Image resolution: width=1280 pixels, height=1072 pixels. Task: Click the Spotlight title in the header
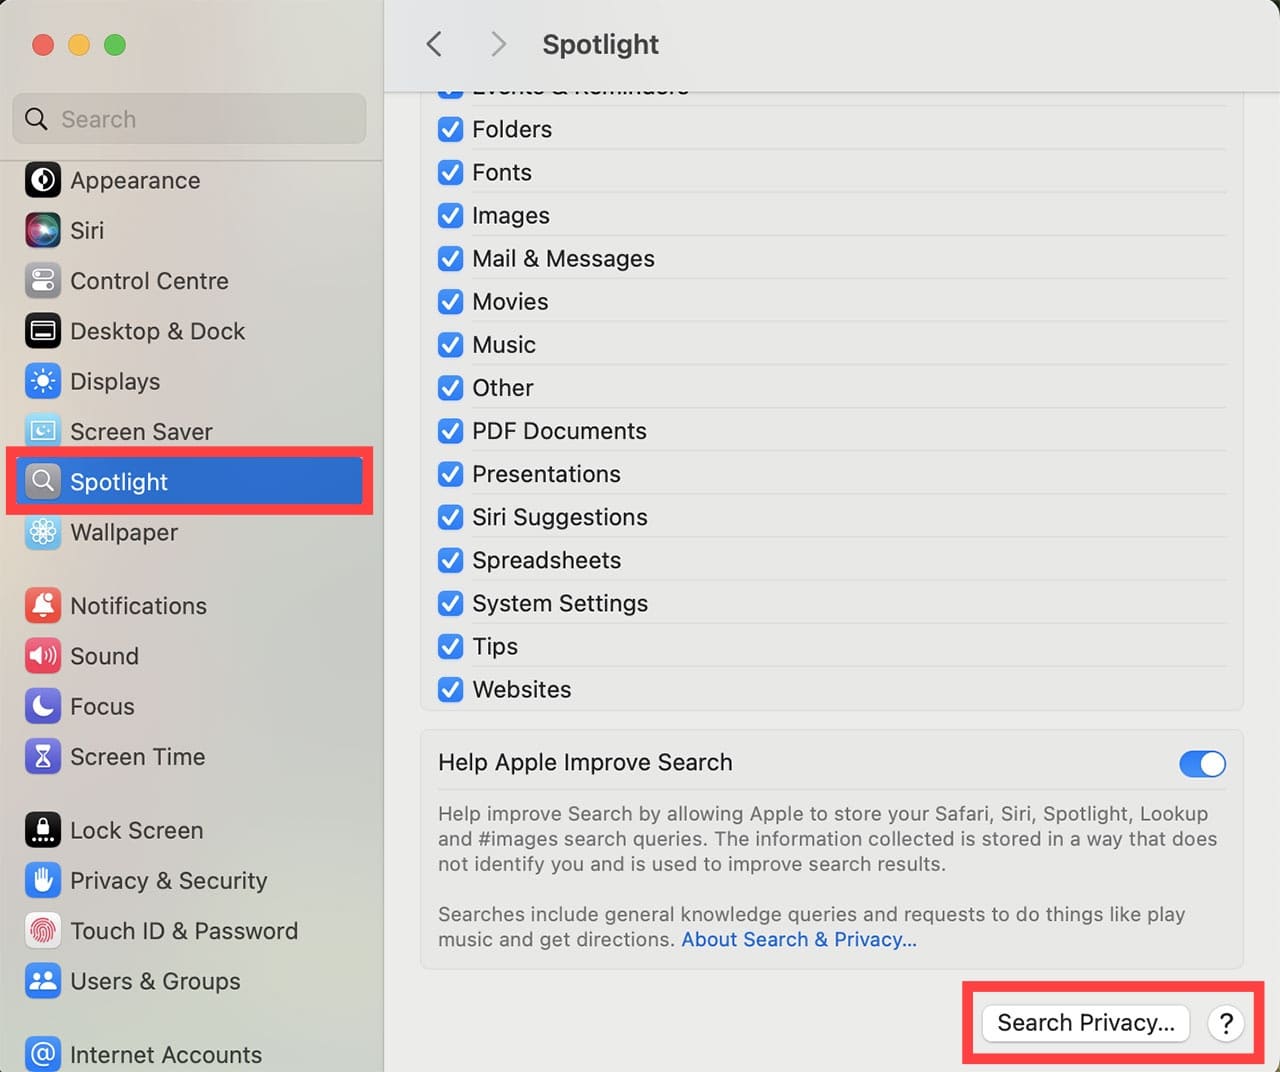pos(600,45)
